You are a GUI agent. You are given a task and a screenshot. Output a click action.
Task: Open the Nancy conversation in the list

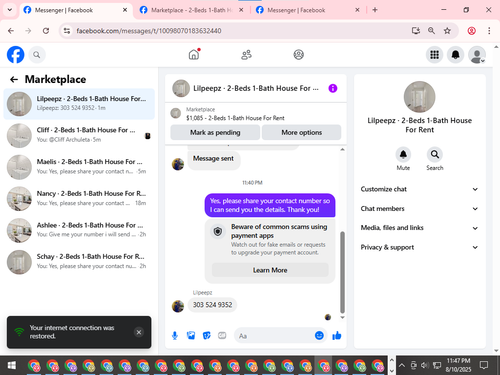point(79,199)
